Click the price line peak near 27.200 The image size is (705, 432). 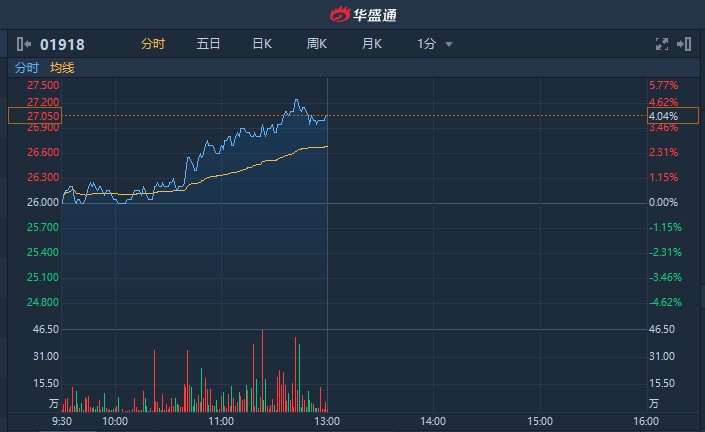pos(297,100)
